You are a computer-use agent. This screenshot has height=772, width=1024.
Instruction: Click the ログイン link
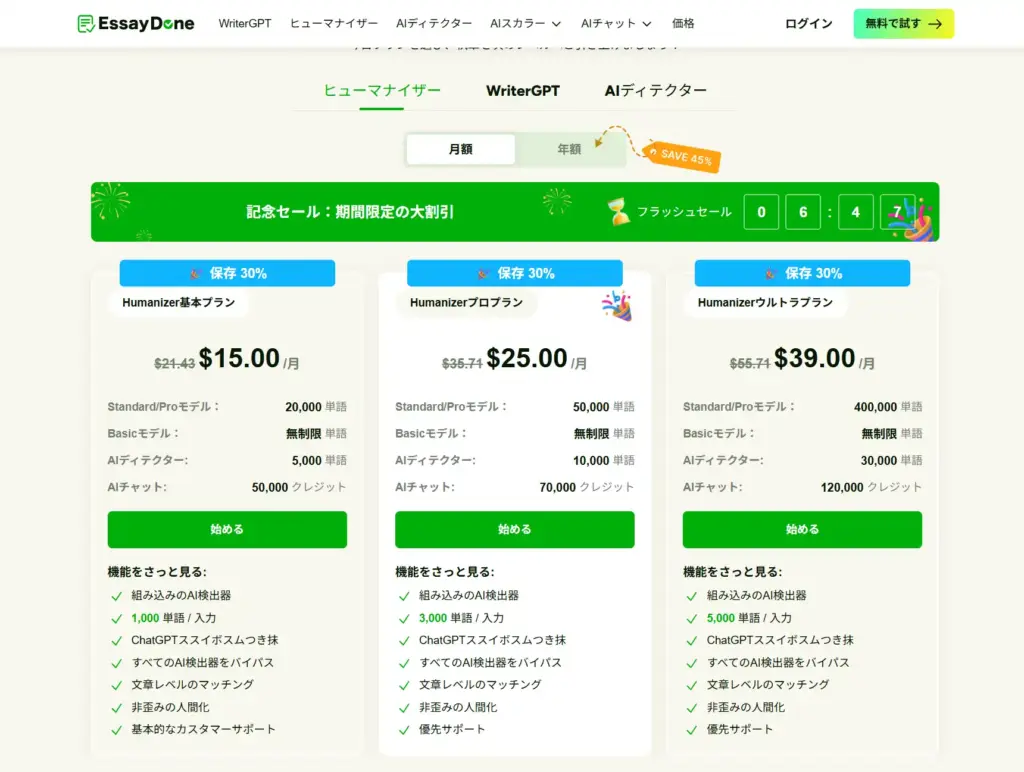(808, 23)
